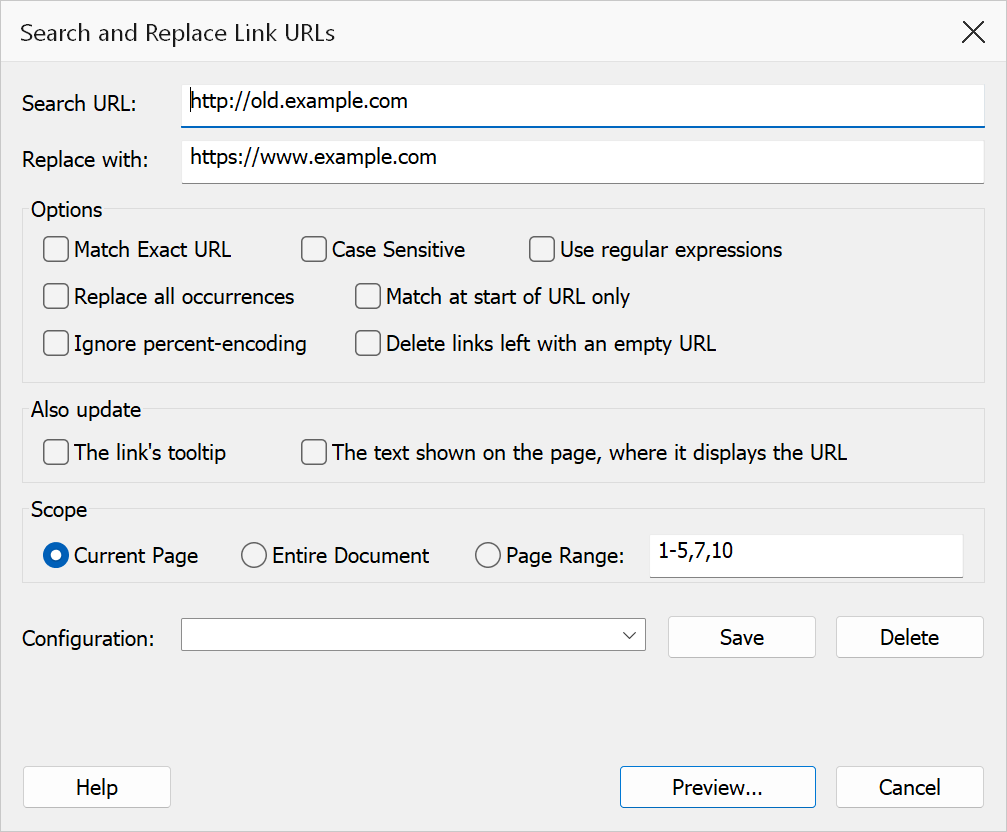Click the Delete configuration button

pyautogui.click(x=909, y=637)
